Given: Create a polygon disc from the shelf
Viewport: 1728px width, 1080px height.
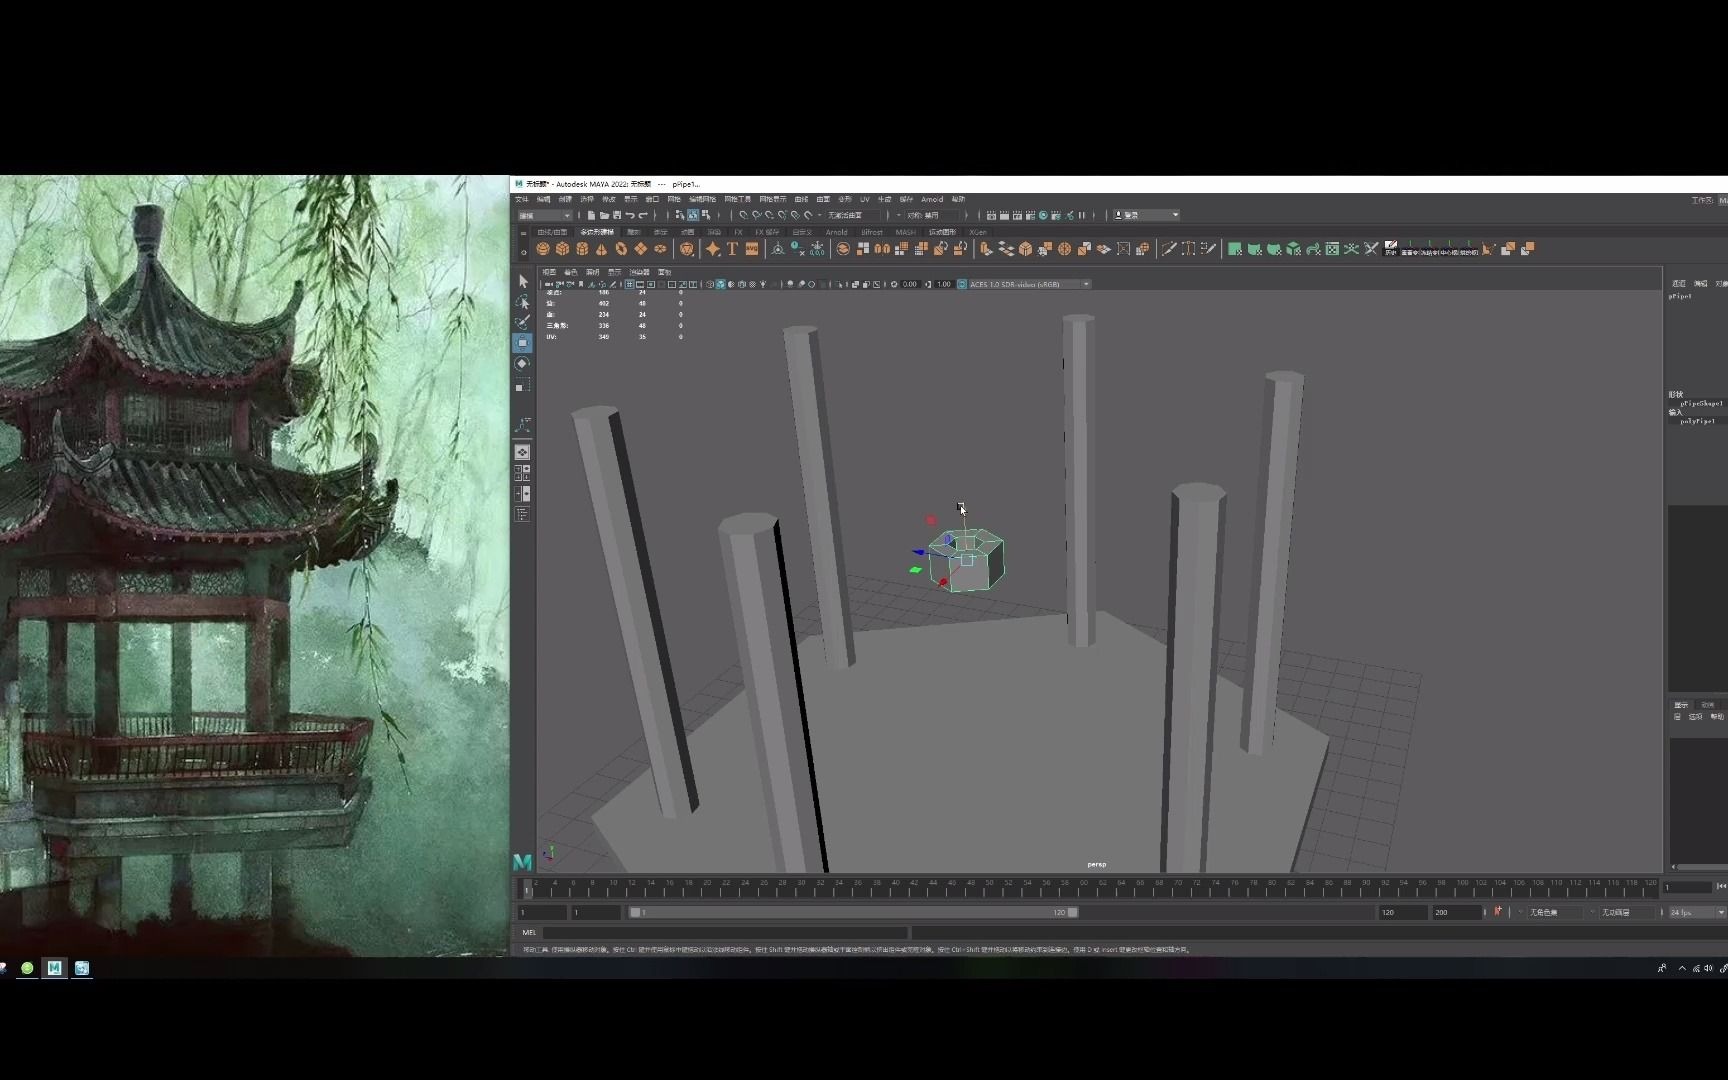Looking at the screenshot, I should pos(660,248).
